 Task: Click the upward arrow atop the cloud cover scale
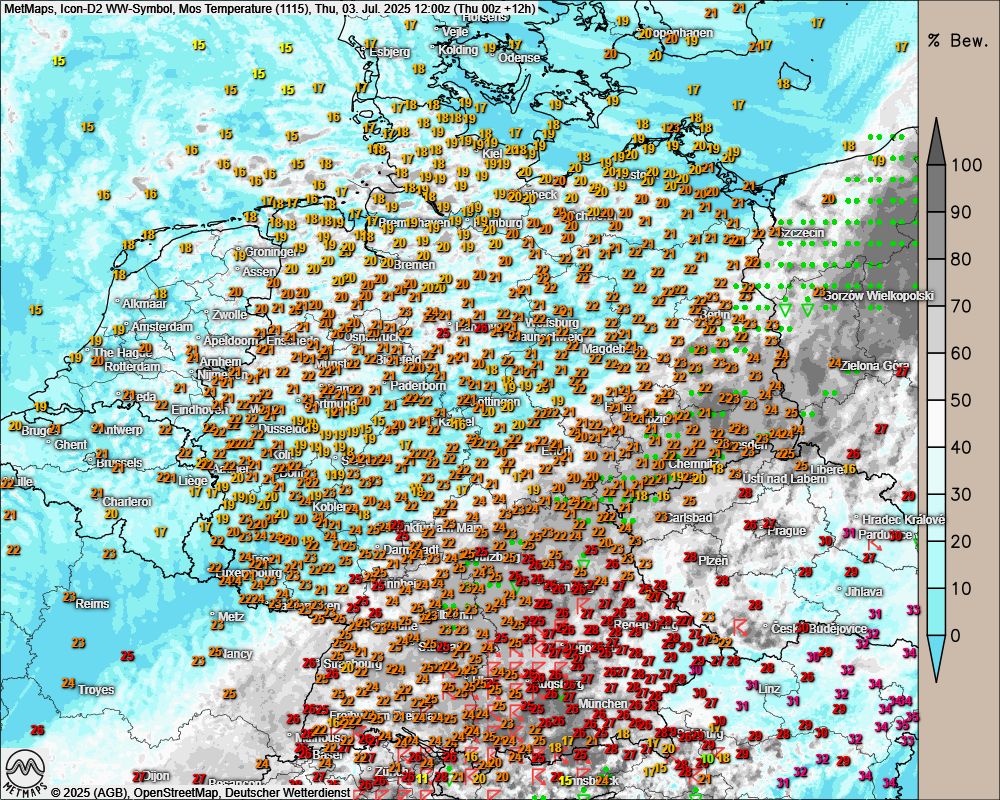[x=936, y=141]
